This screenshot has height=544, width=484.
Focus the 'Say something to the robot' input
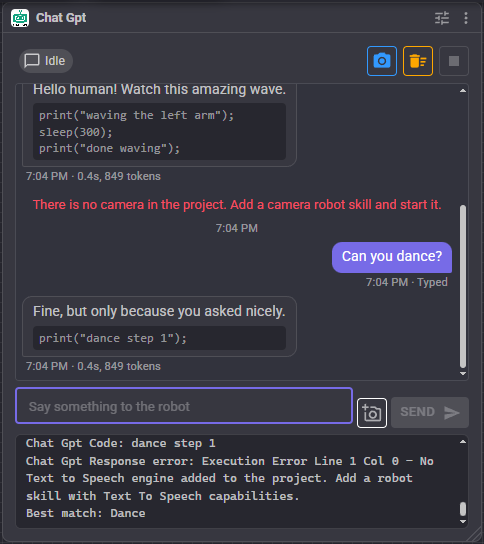tap(184, 406)
